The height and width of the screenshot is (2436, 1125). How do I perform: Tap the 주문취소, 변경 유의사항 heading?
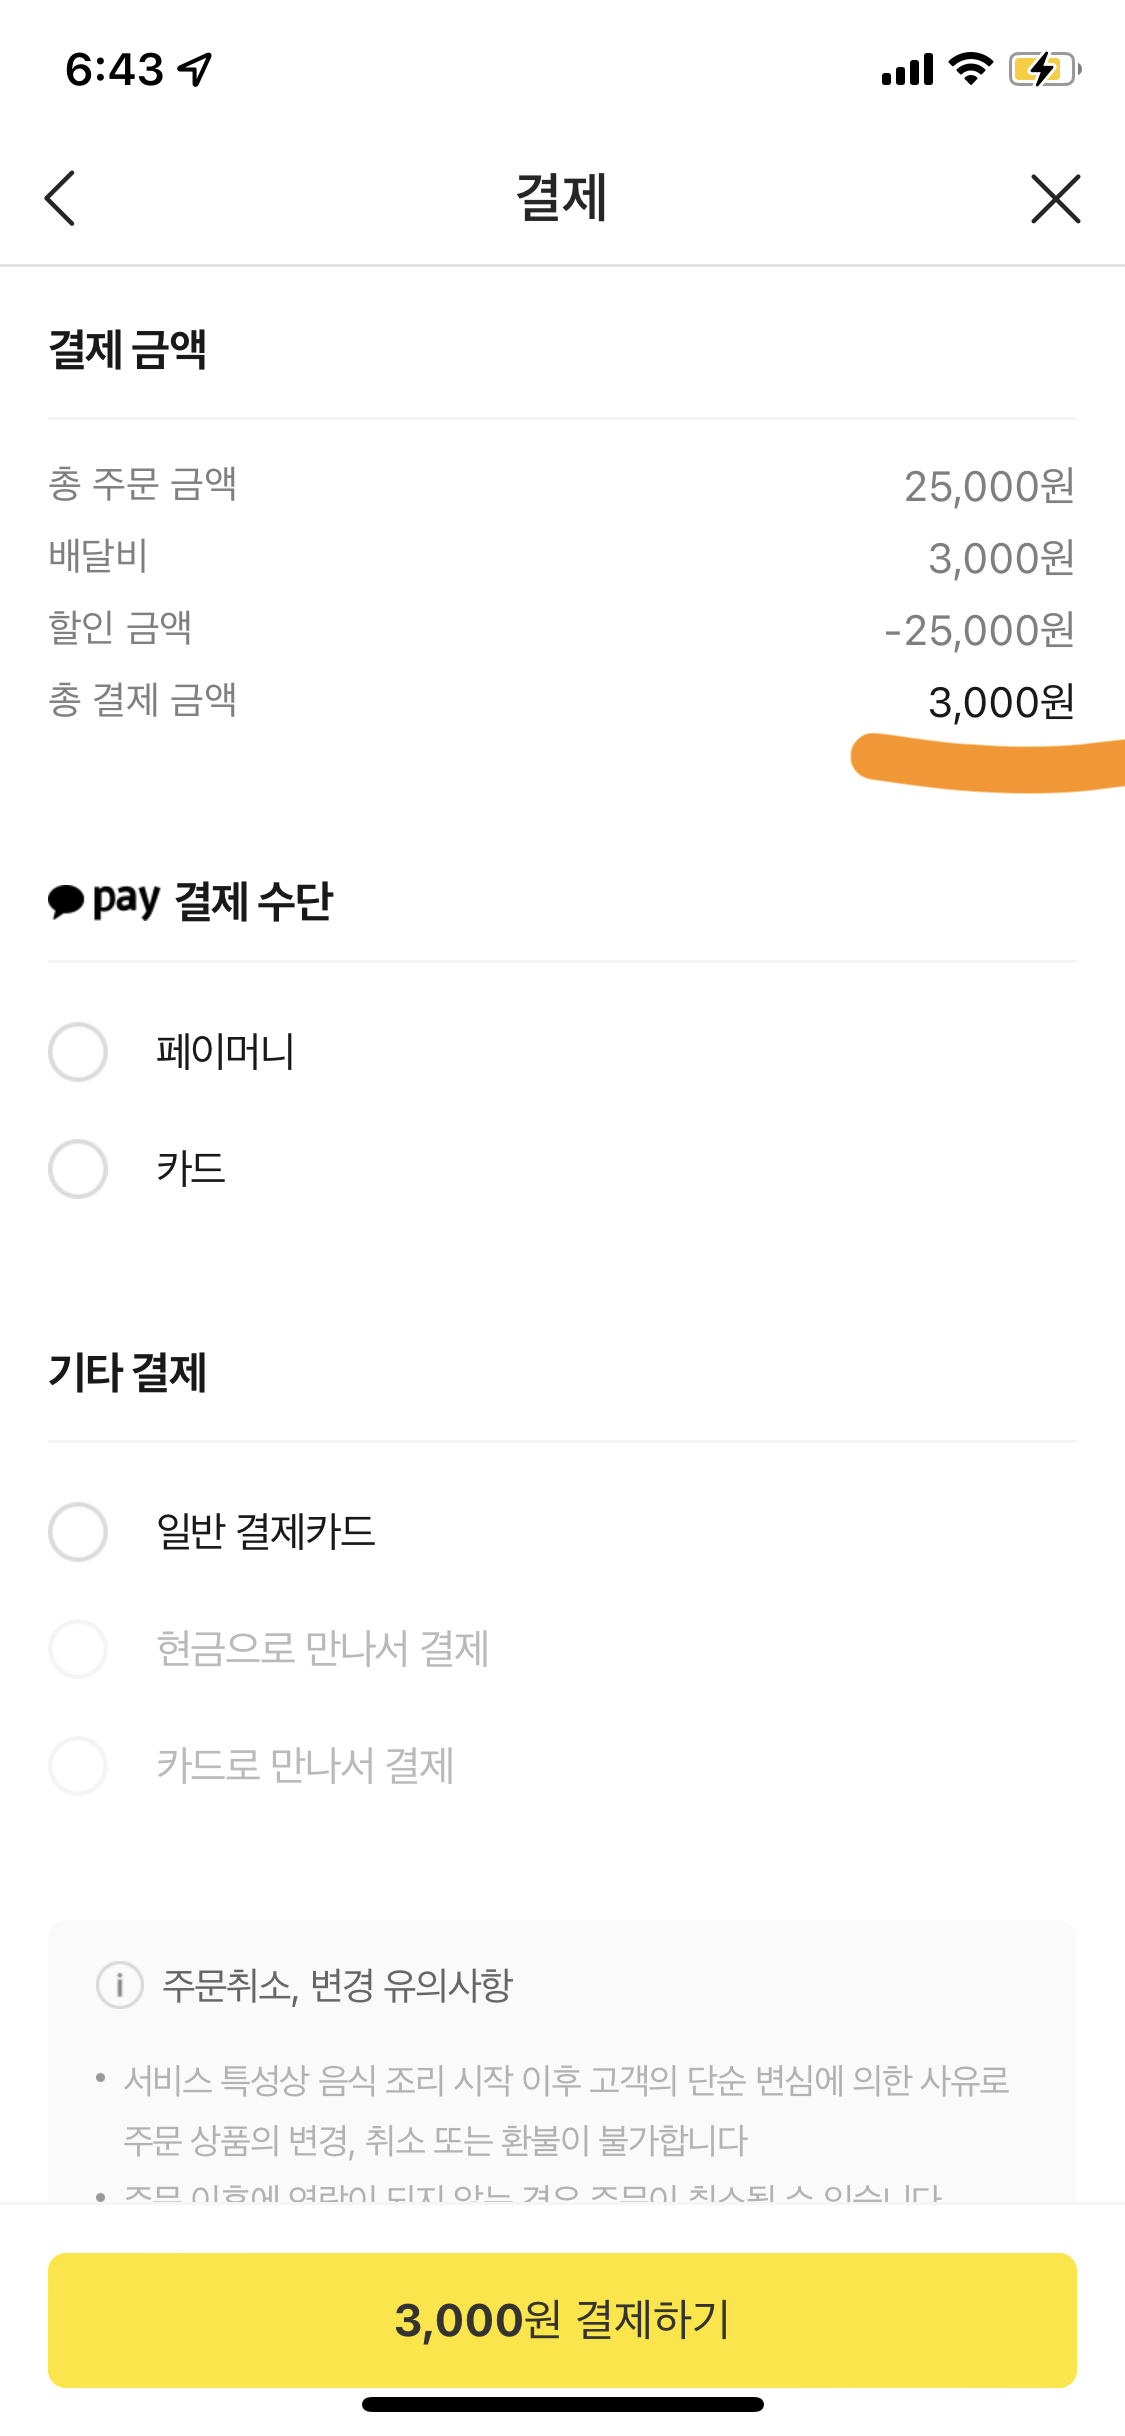pyautogui.click(x=338, y=1985)
